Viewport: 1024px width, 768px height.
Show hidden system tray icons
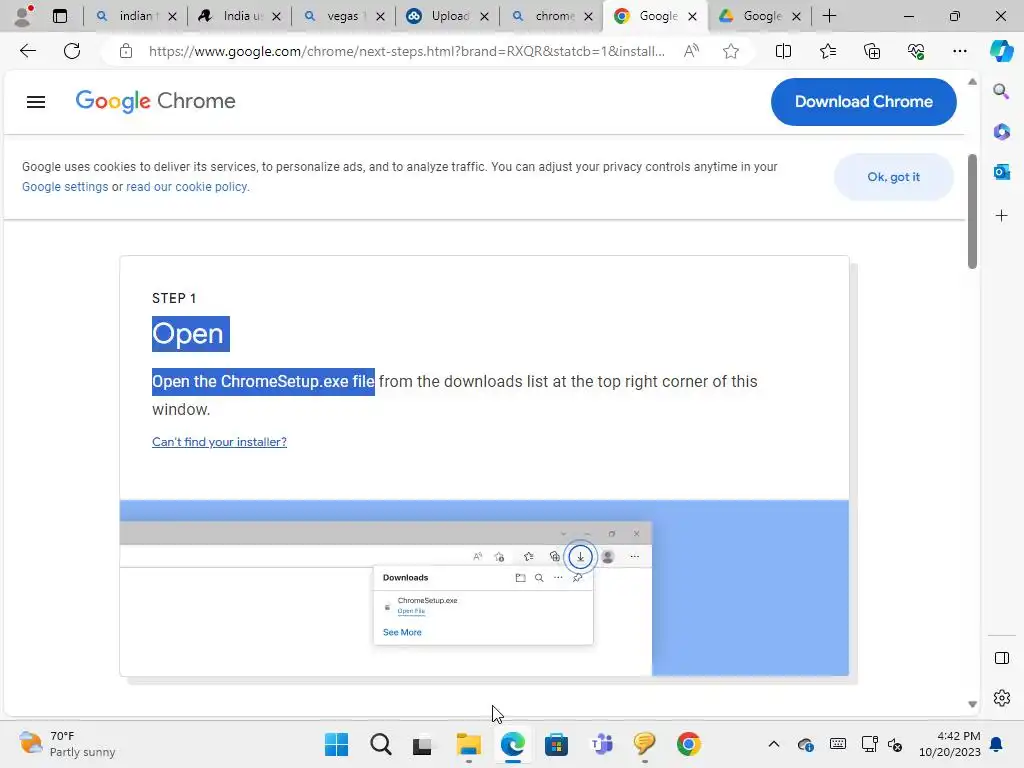[x=774, y=744]
